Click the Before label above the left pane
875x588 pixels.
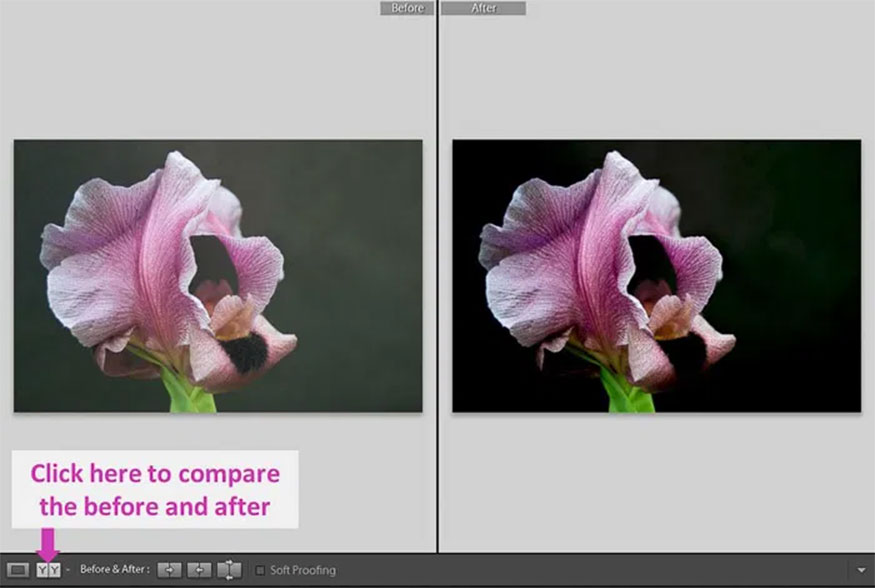(x=407, y=8)
